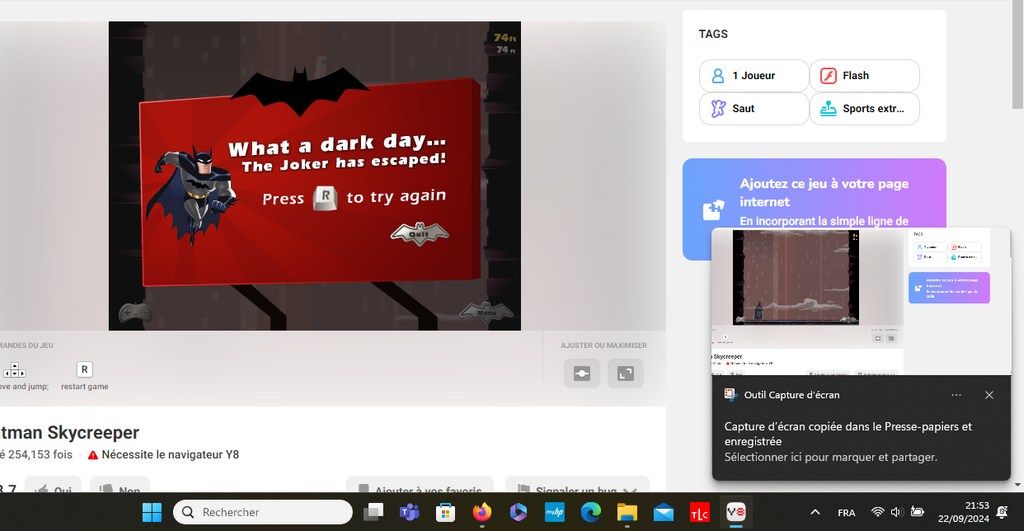Open Copilot from the taskbar

(x=519, y=512)
